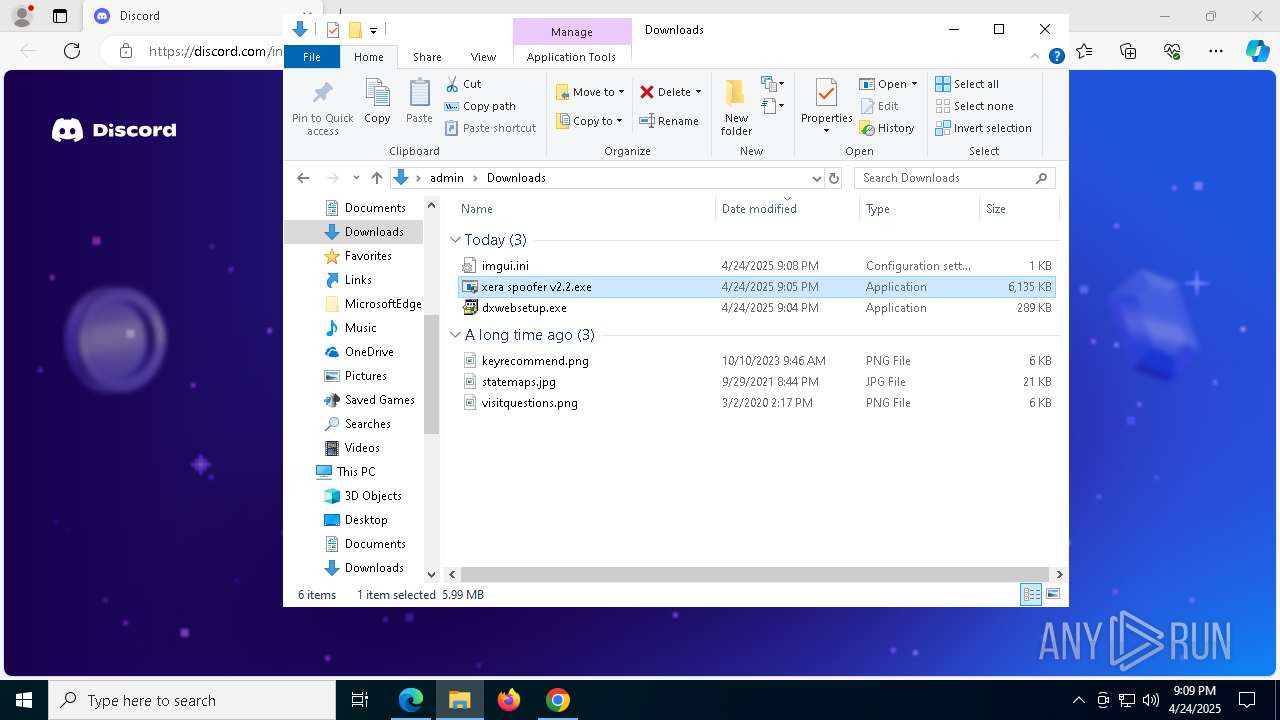Create a New folder
The width and height of the screenshot is (1280, 720).
point(736,108)
